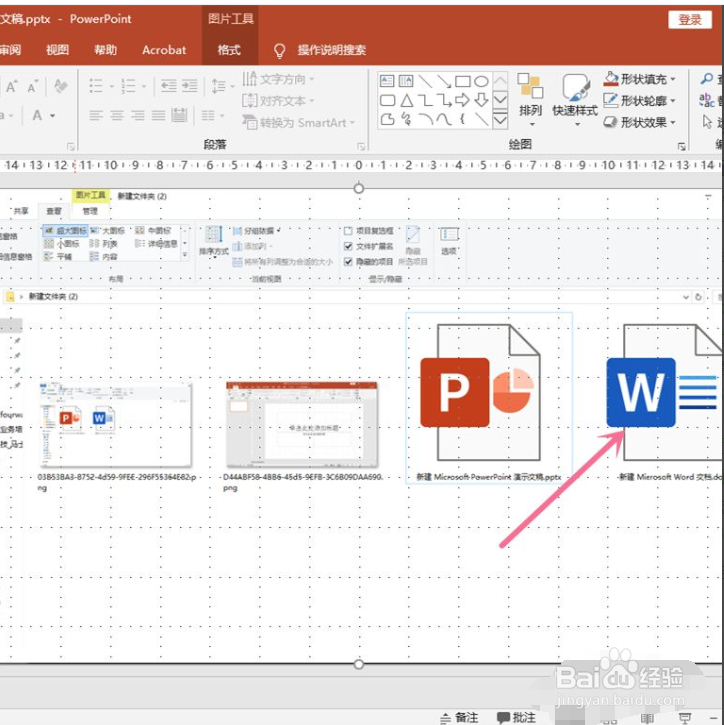Open 形状填充 shape fill menu
Viewport: 724px width, 725px height.
(x=639, y=79)
